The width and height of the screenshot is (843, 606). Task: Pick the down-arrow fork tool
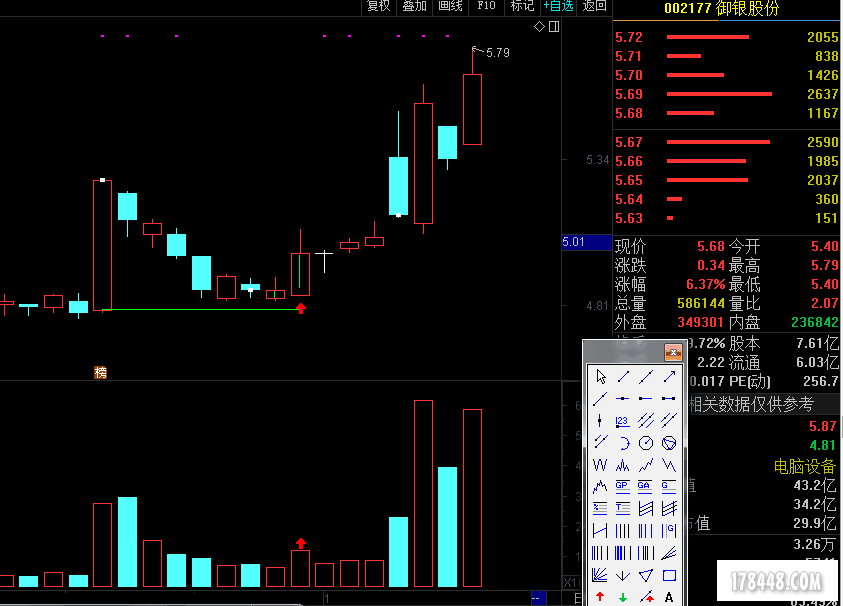pos(623,575)
